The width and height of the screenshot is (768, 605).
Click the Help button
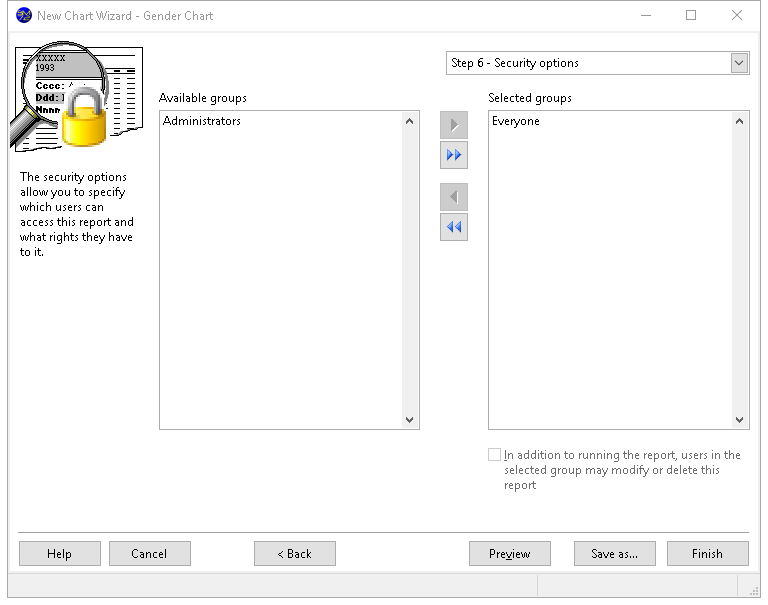[x=60, y=554]
